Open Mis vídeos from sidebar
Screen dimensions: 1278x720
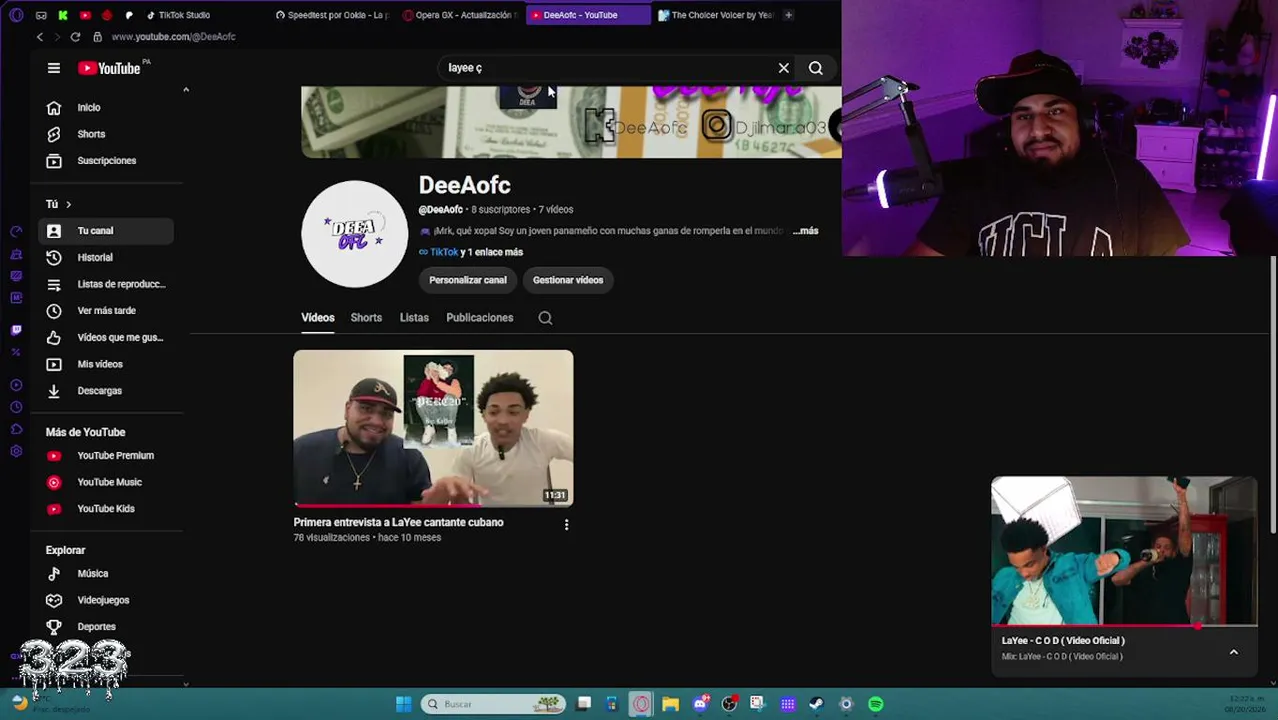pos(106,364)
